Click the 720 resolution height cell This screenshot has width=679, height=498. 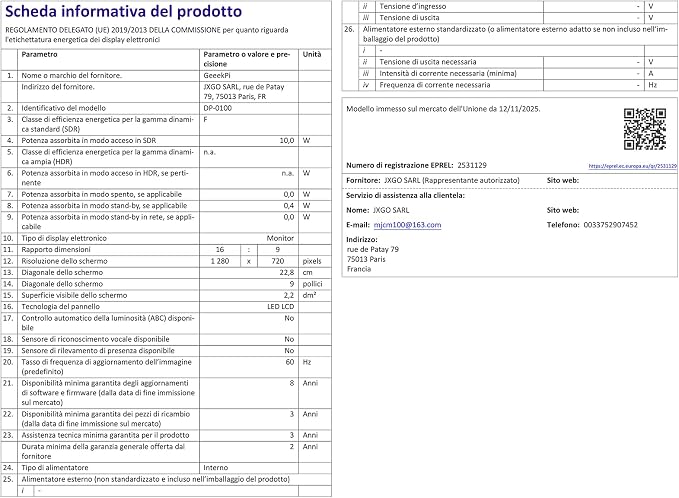pyautogui.click(x=278, y=261)
